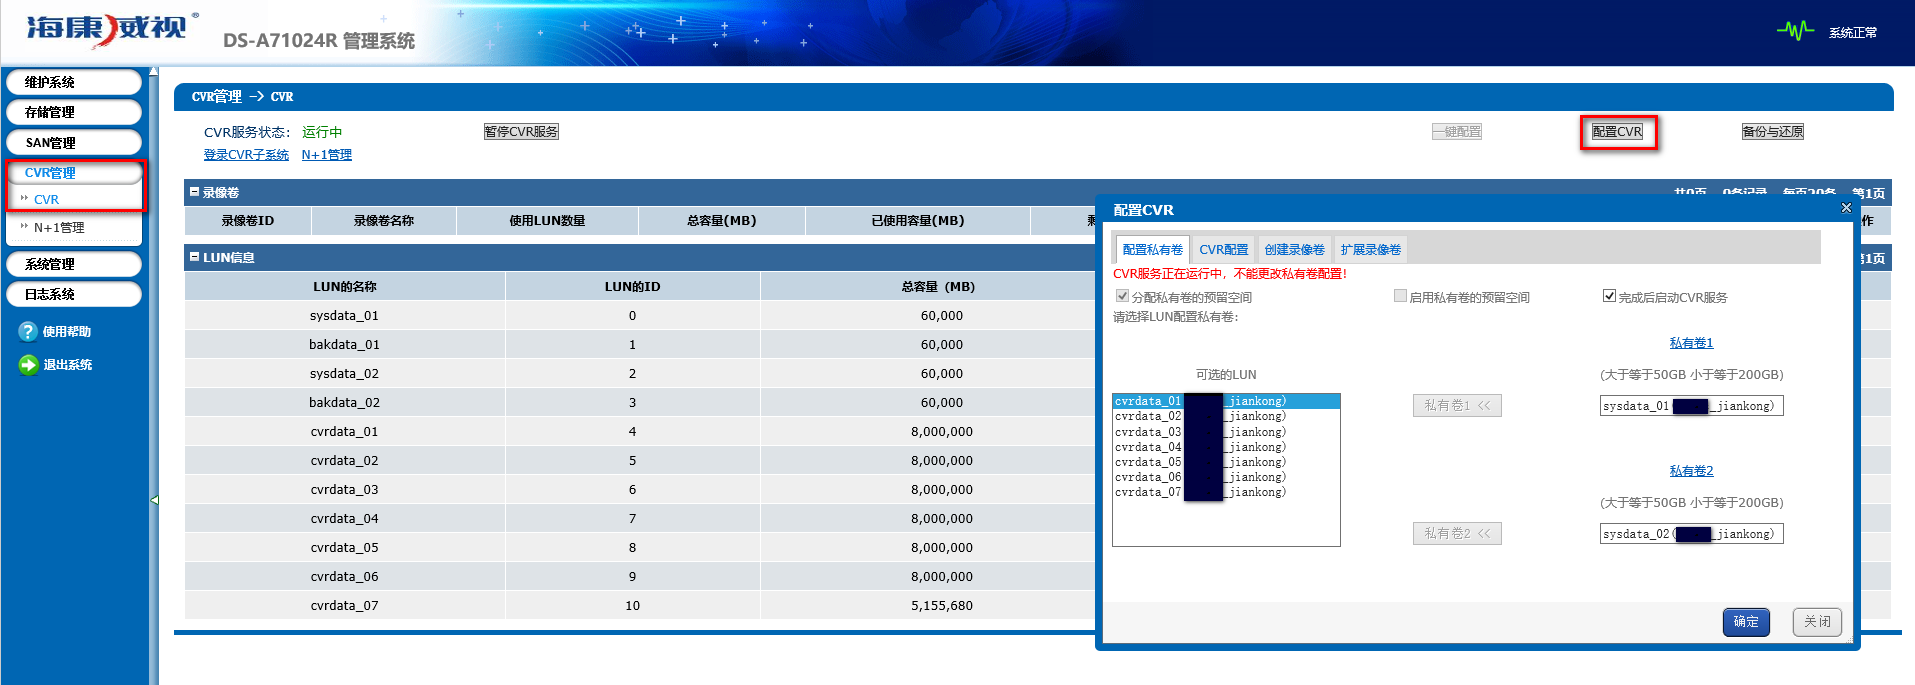The image size is (1915, 685).
Task: Switch to the CVR配置 tab
Action: pos(1224,250)
